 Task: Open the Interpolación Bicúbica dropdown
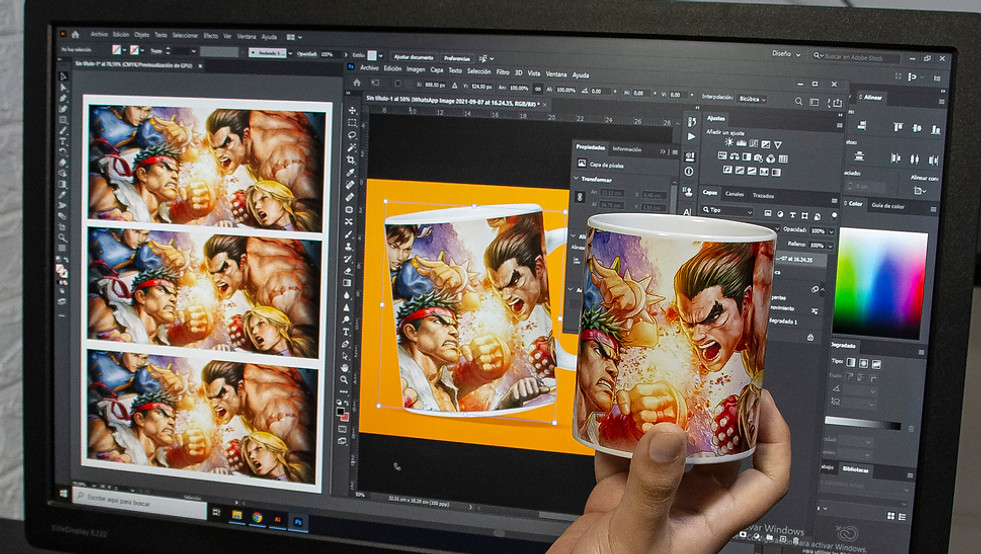(752, 99)
